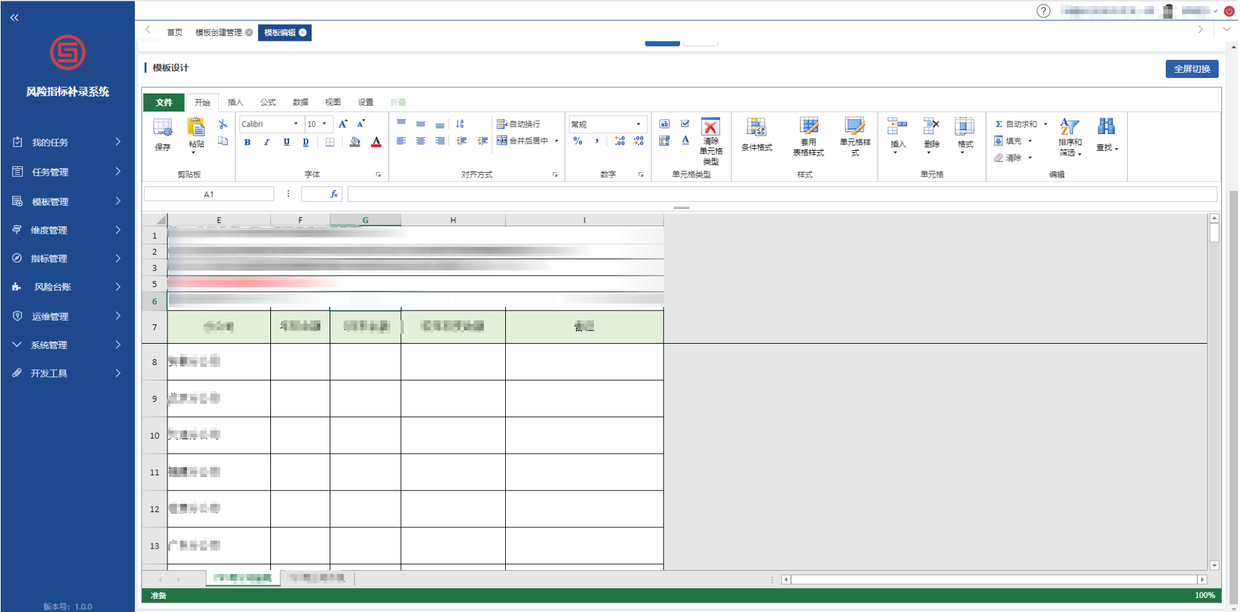Switch to the 插入 ribbon tab
The height and width of the screenshot is (612, 1240).
point(235,102)
